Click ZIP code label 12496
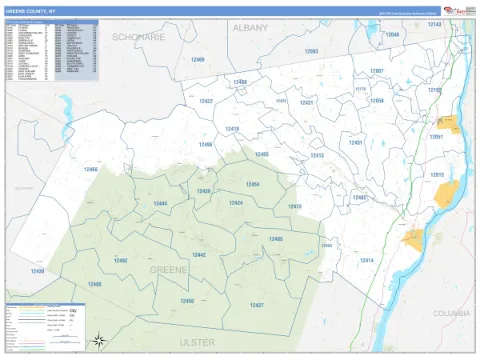The height and width of the screenshot is (360, 480). [x=206, y=145]
